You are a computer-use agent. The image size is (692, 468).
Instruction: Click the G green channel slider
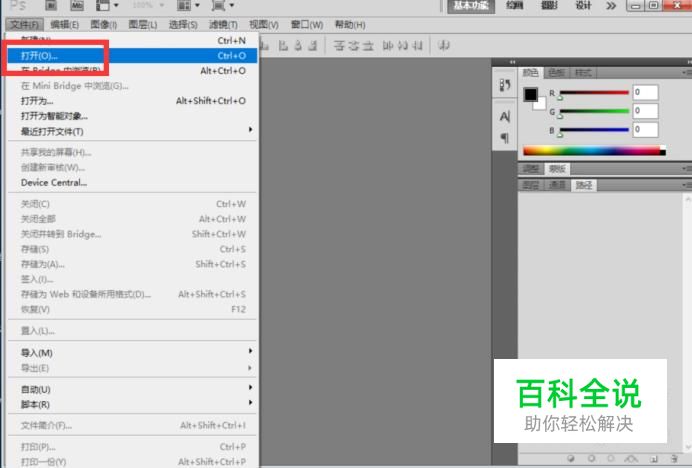pyautogui.click(x=594, y=111)
